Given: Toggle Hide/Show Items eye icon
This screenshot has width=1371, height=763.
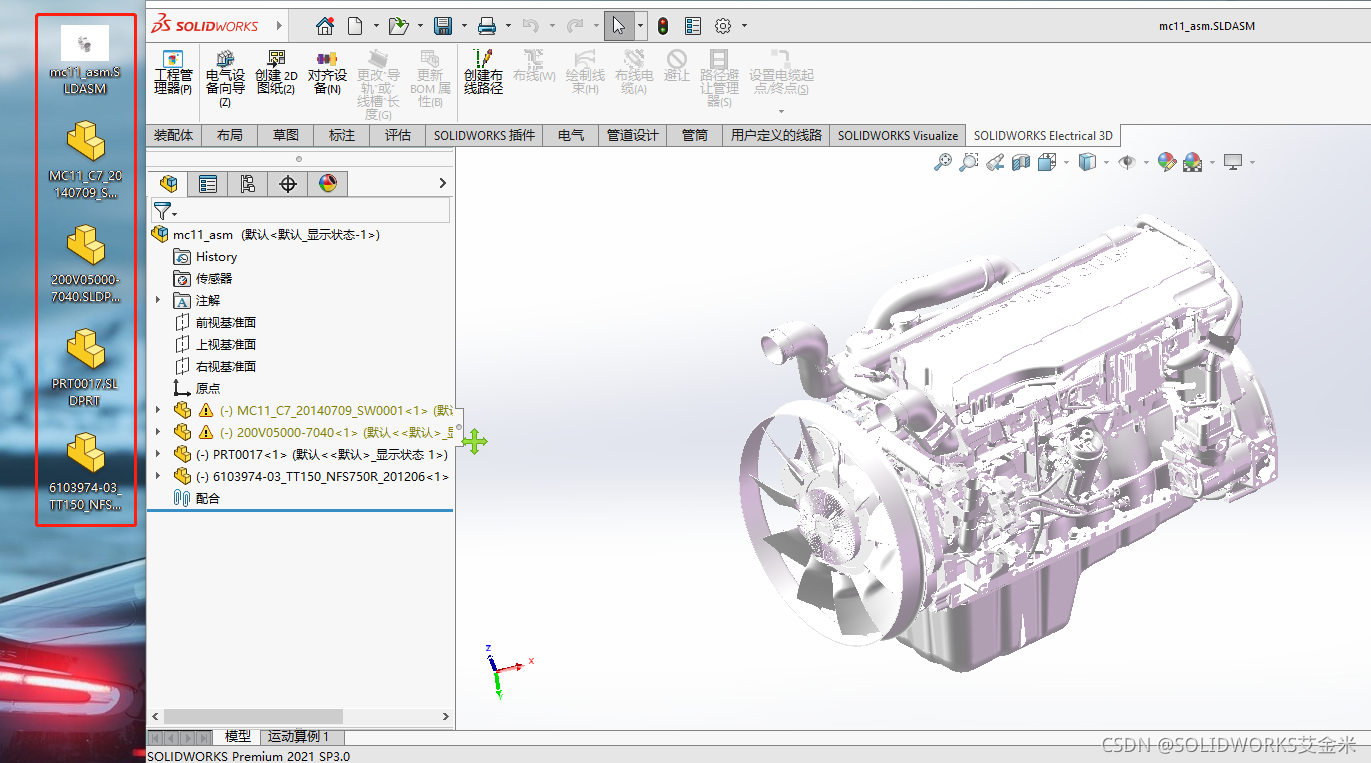Looking at the screenshot, I should (x=1127, y=162).
